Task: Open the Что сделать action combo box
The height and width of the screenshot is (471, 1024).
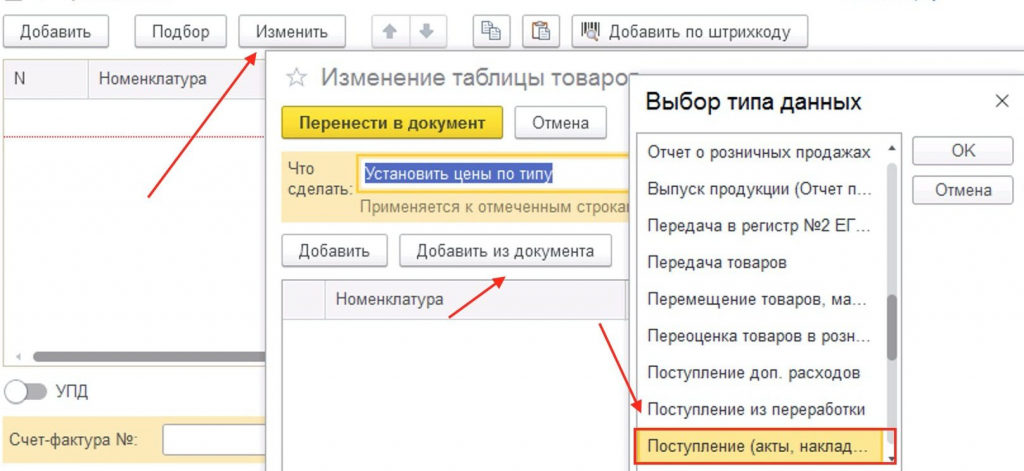Action: [493, 174]
